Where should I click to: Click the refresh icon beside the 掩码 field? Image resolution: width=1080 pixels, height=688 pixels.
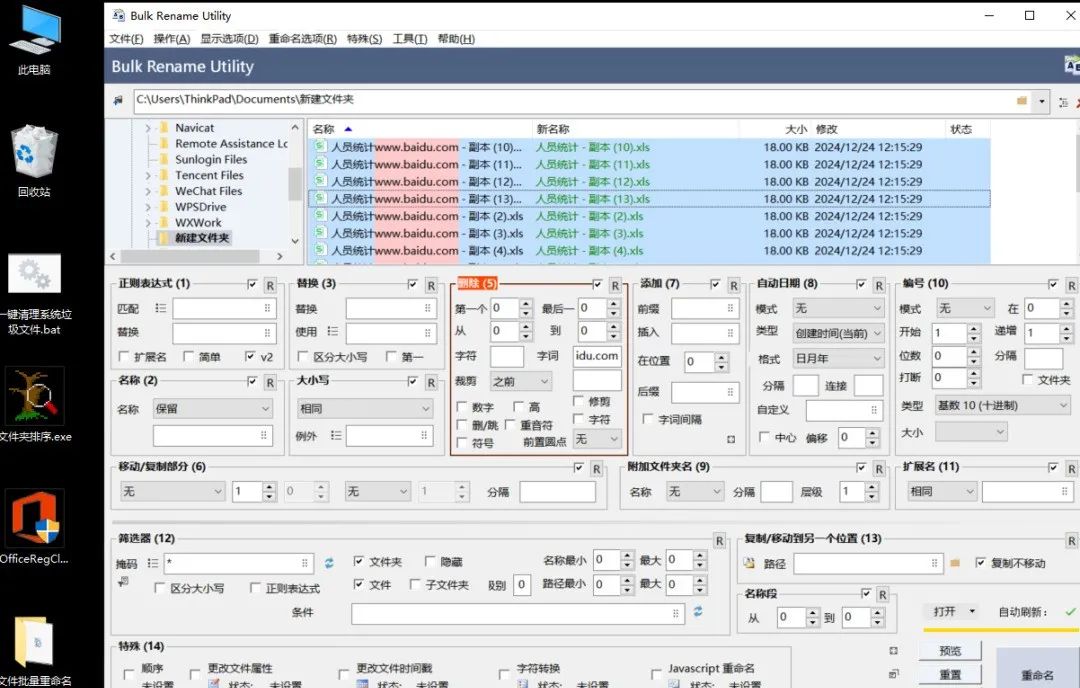point(329,563)
